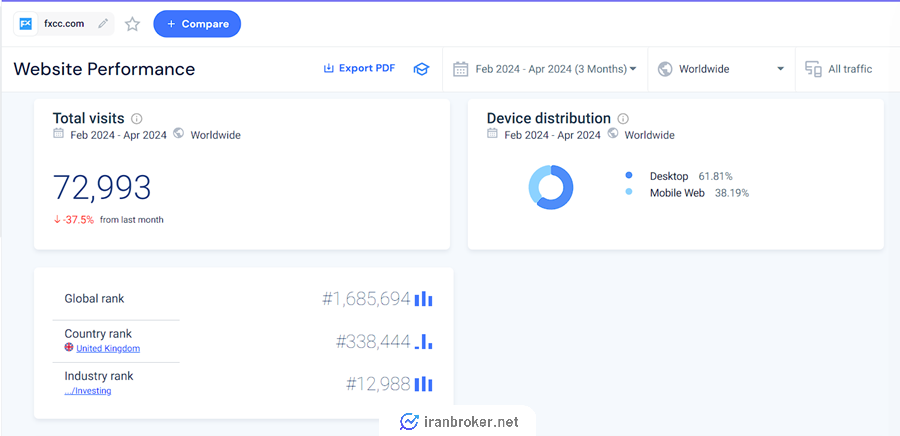Star fxcc.com as a favorite
This screenshot has width=900, height=436.
pyautogui.click(x=132, y=24)
